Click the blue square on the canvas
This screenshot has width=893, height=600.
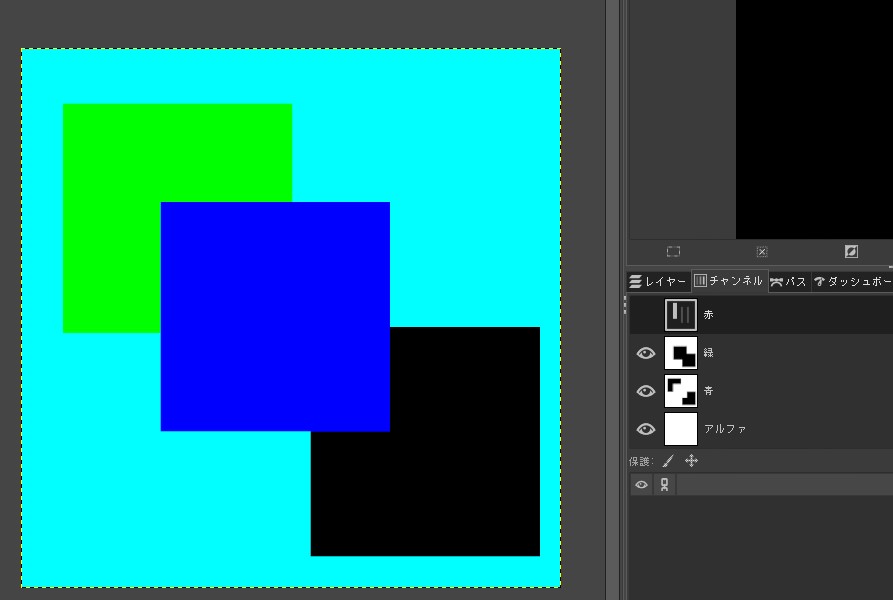[275, 316]
